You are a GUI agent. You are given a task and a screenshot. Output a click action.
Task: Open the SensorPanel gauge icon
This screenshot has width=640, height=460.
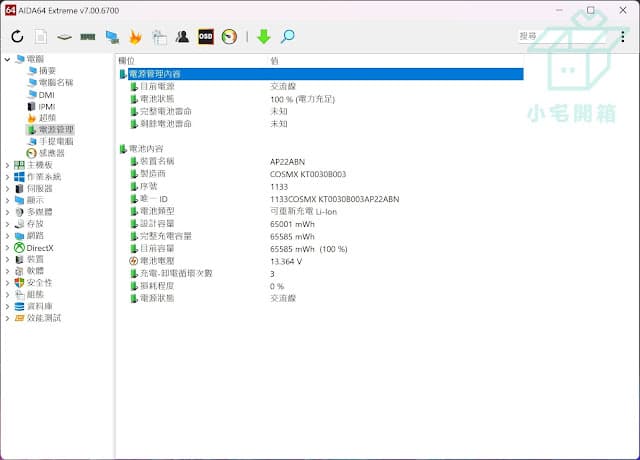[x=229, y=37]
